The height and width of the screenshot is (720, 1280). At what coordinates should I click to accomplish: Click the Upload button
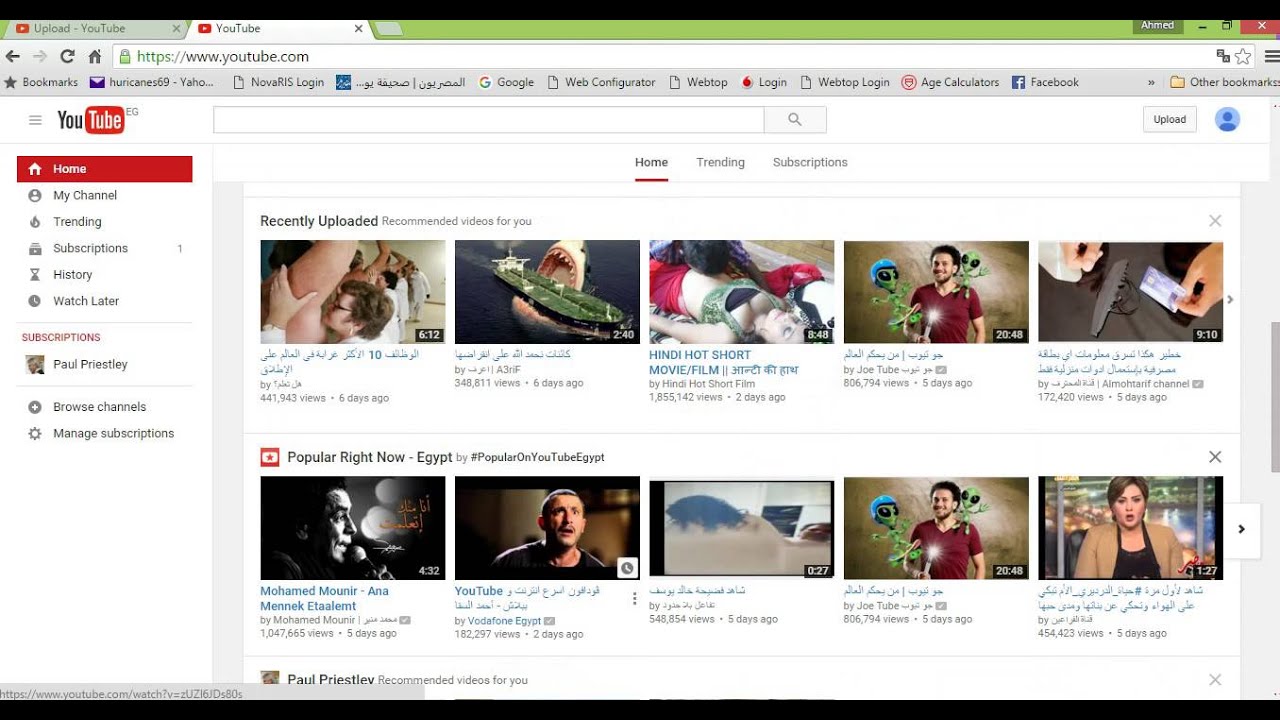[x=1169, y=119]
